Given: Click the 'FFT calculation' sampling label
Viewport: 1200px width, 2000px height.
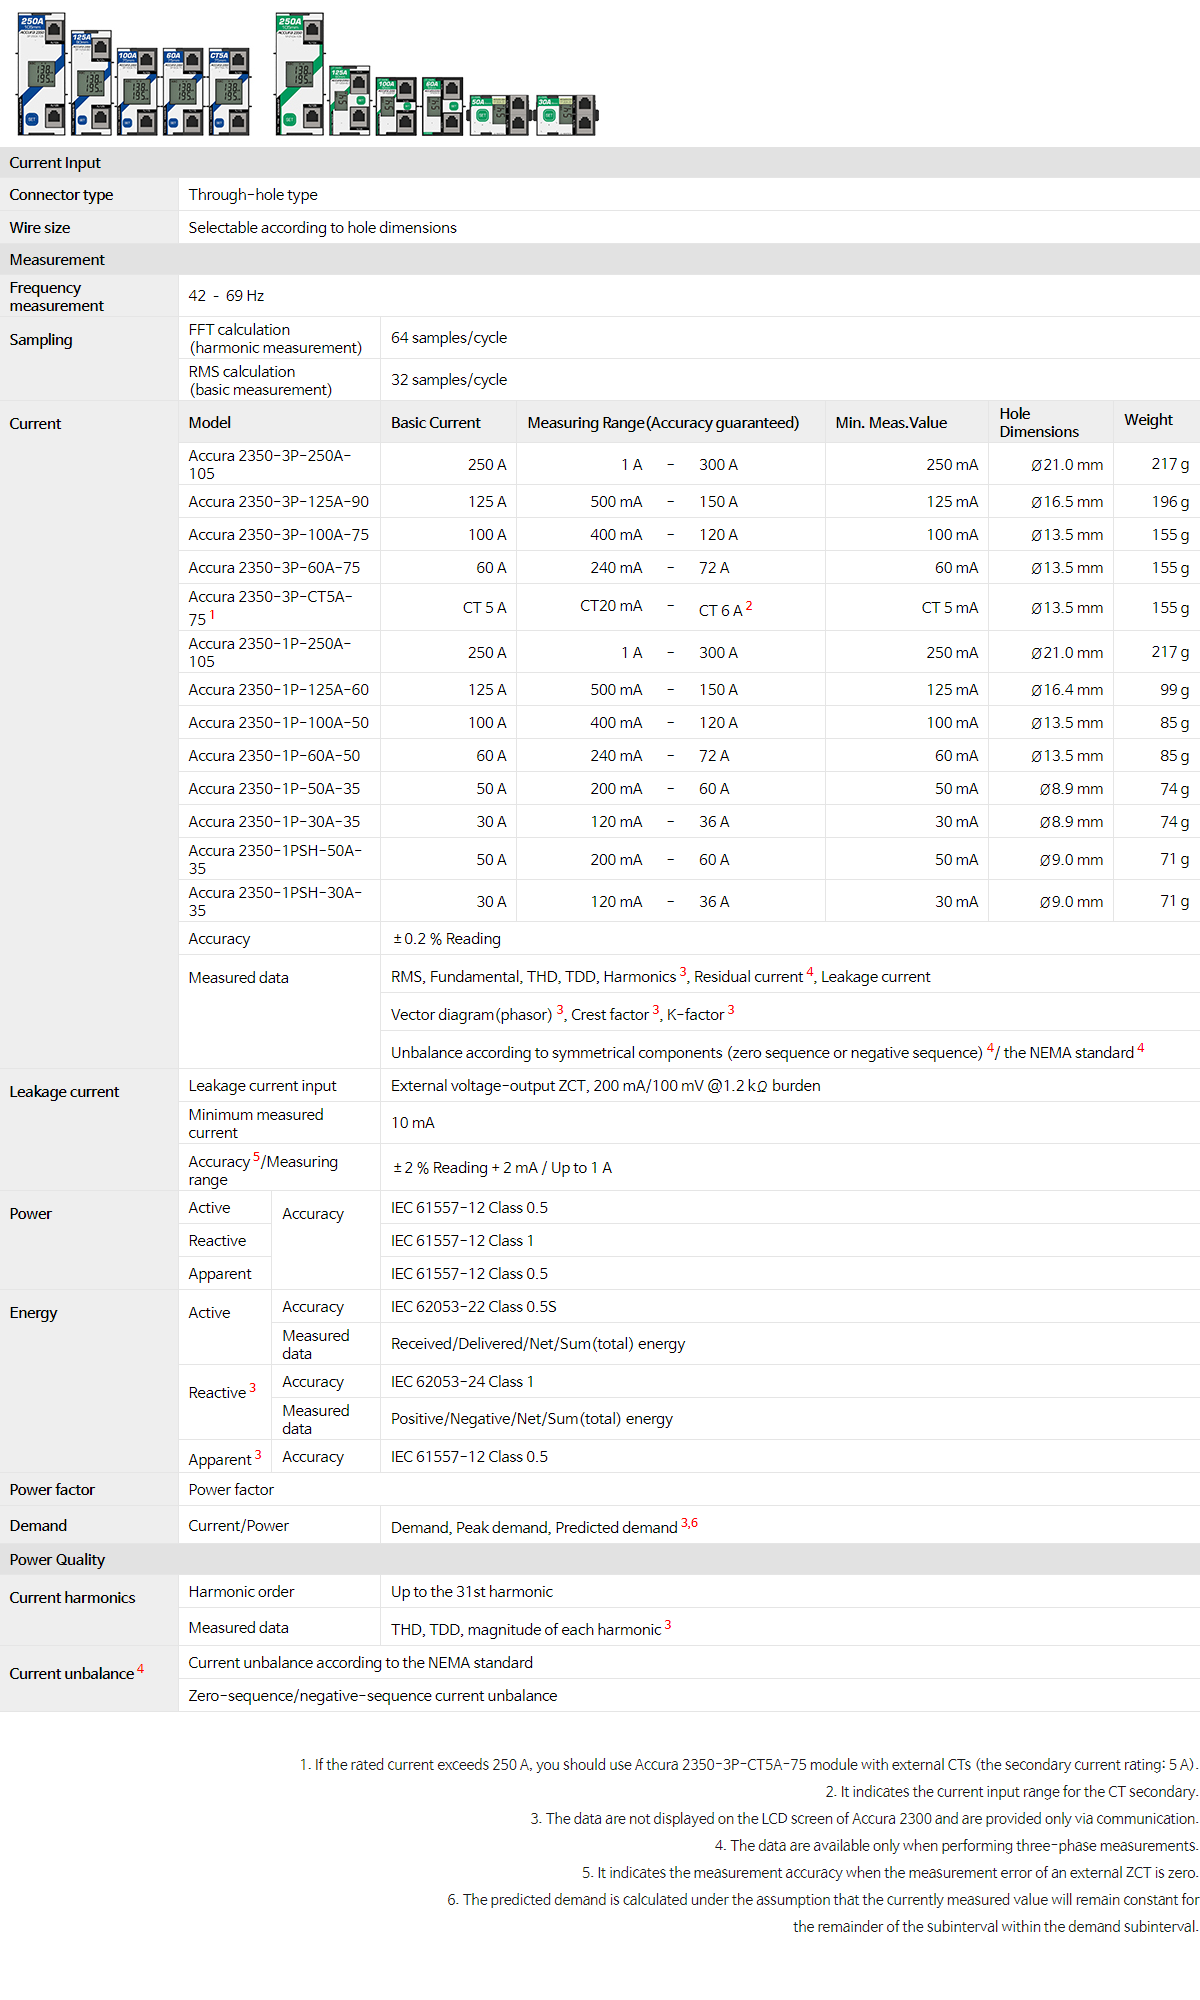Looking at the screenshot, I should coord(275,338).
